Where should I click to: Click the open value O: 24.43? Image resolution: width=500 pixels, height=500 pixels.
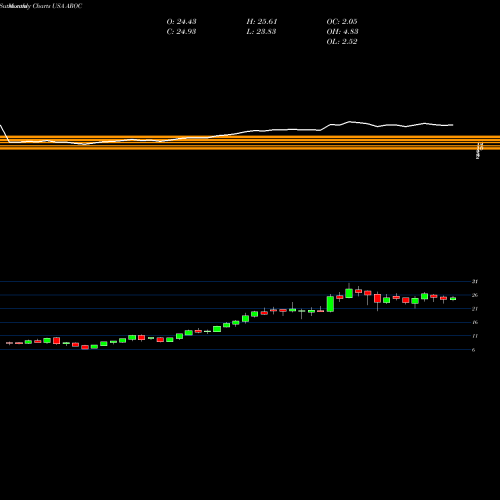pos(181,22)
